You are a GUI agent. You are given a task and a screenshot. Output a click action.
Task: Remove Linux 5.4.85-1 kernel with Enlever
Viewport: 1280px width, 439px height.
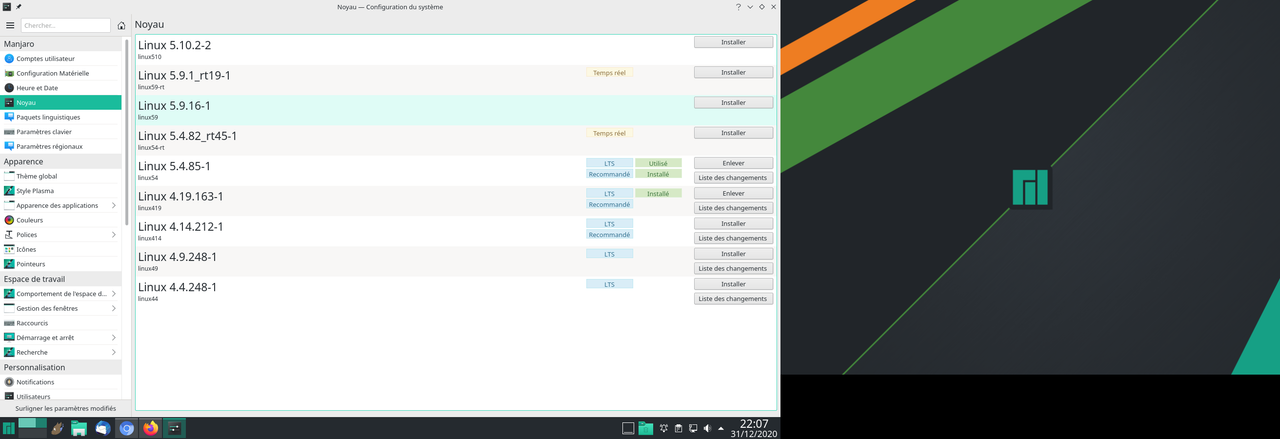(733, 163)
